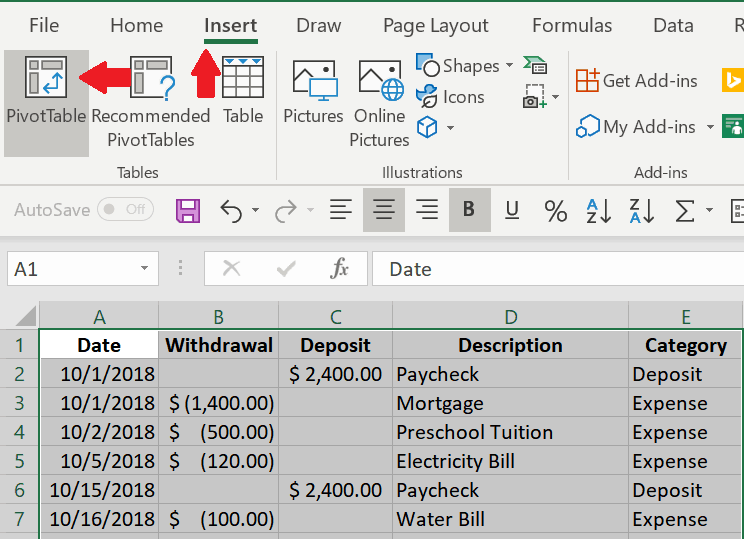This screenshot has width=744, height=539.
Task: Toggle the AutoSave switch
Action: [125, 210]
